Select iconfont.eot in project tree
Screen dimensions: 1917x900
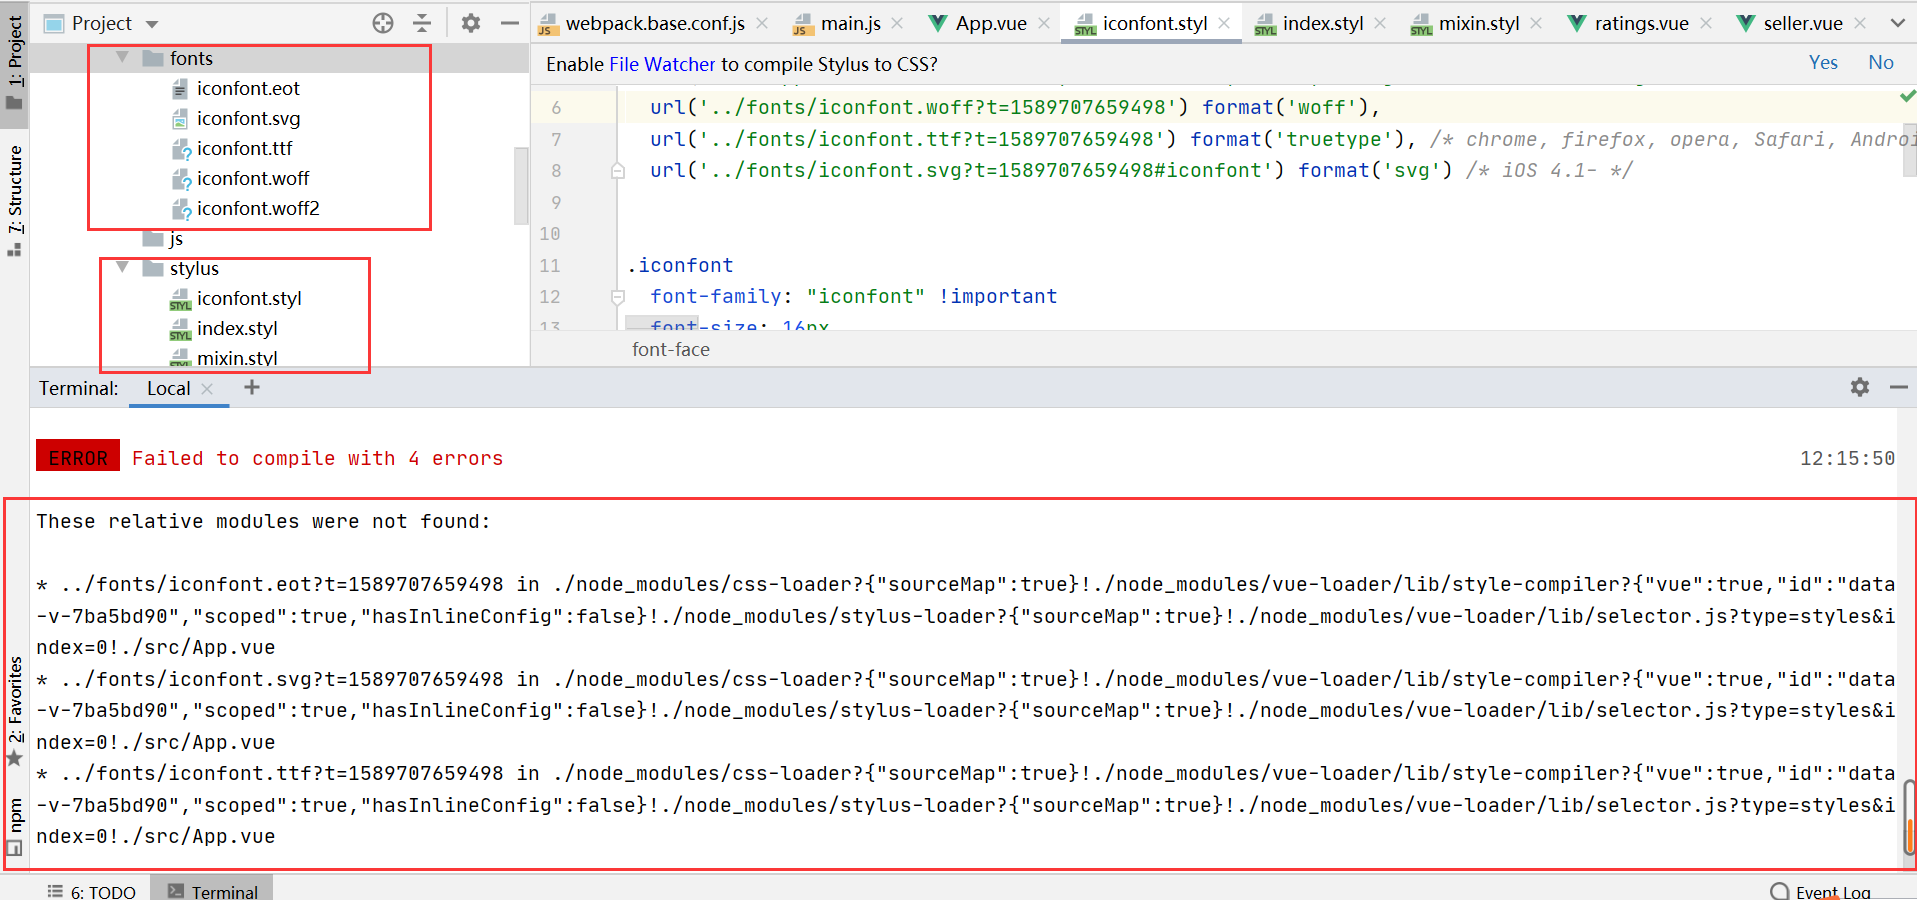click(x=248, y=89)
